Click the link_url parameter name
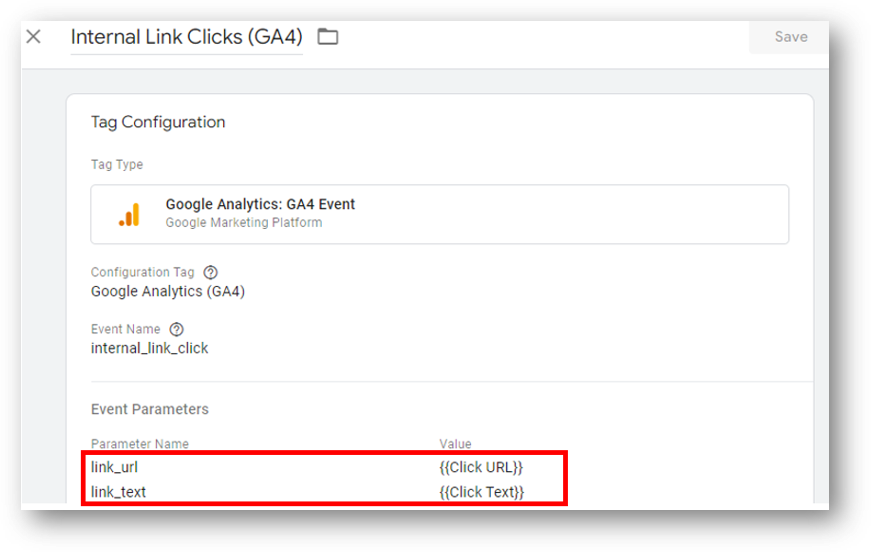This screenshot has width=871, height=552. tap(114, 467)
